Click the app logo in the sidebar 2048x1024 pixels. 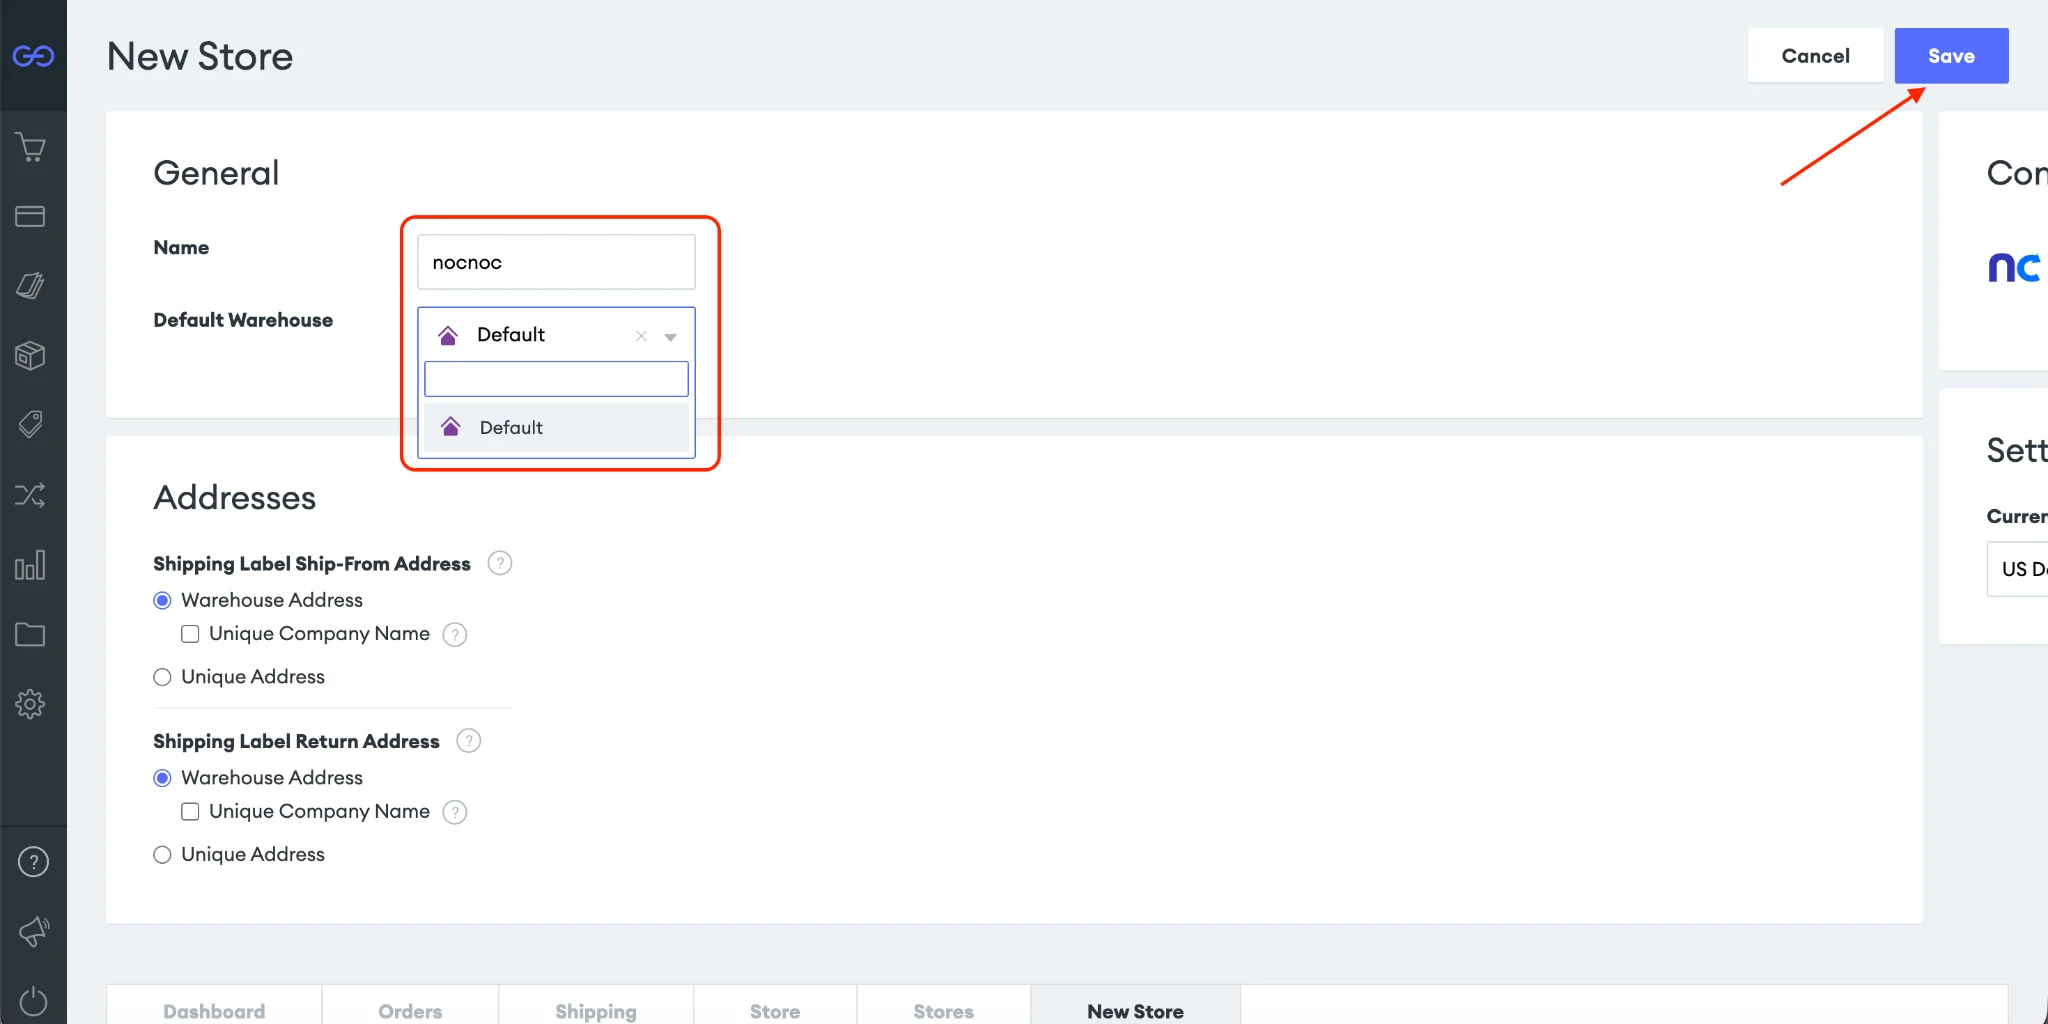33,56
